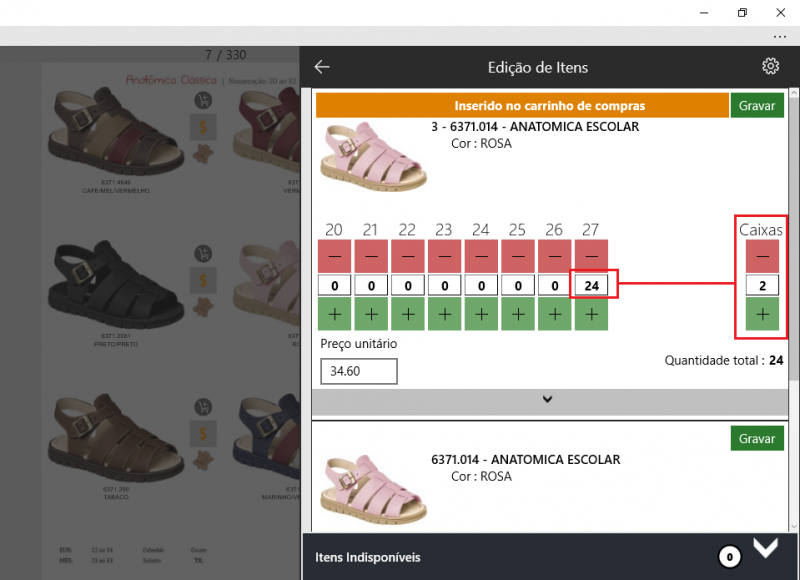Click the size 27 quantity field
Image resolution: width=800 pixels, height=580 pixels.
(591, 286)
